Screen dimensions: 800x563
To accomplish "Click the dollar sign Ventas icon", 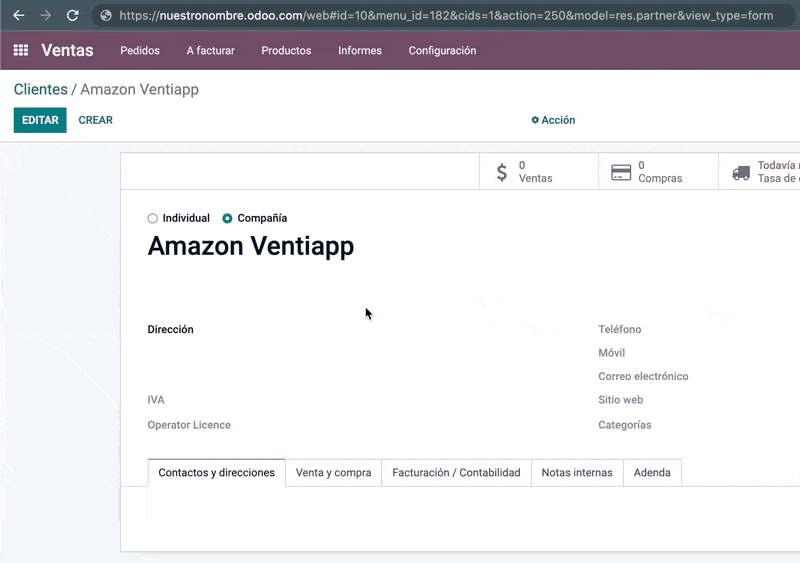I will (x=502, y=172).
